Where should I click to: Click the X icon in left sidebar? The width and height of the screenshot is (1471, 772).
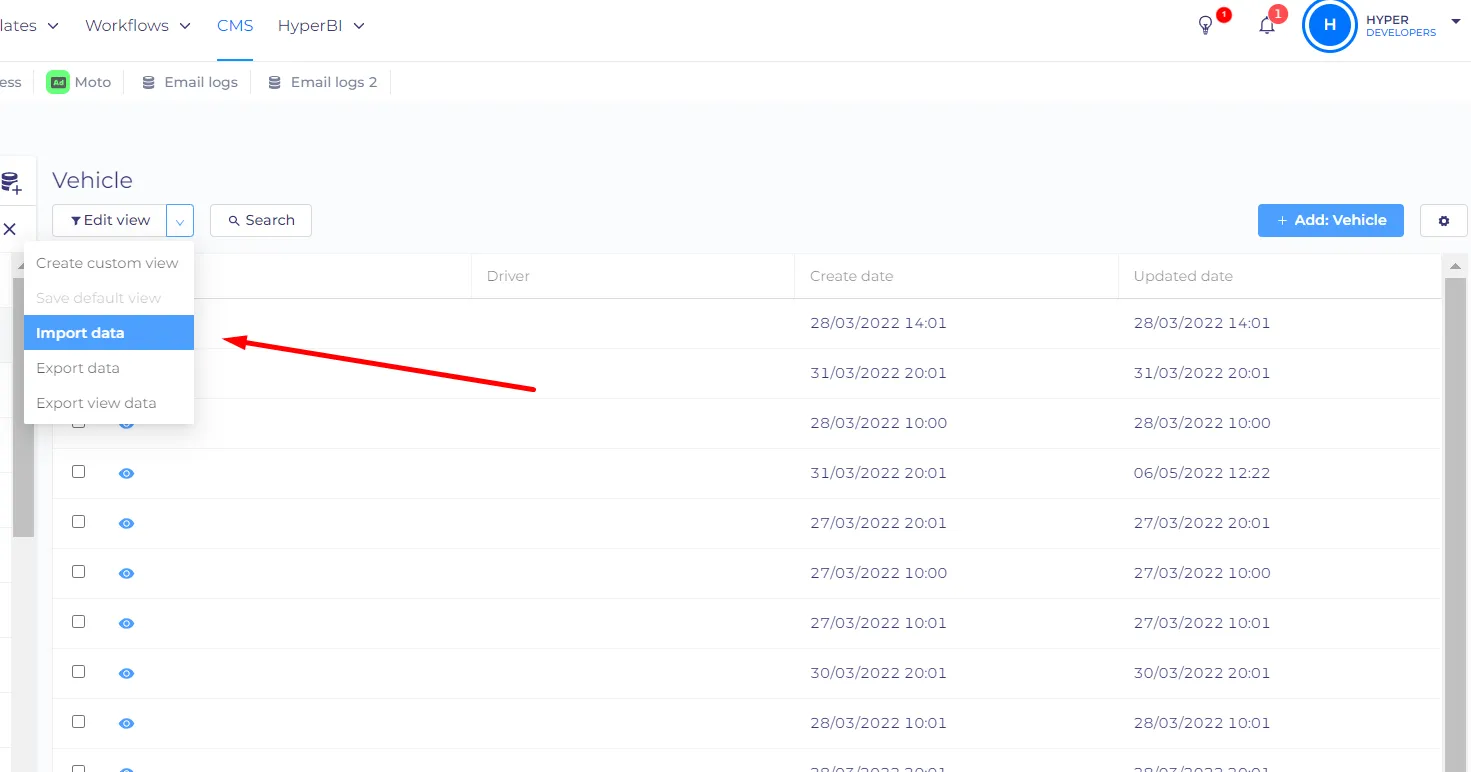click(10, 229)
